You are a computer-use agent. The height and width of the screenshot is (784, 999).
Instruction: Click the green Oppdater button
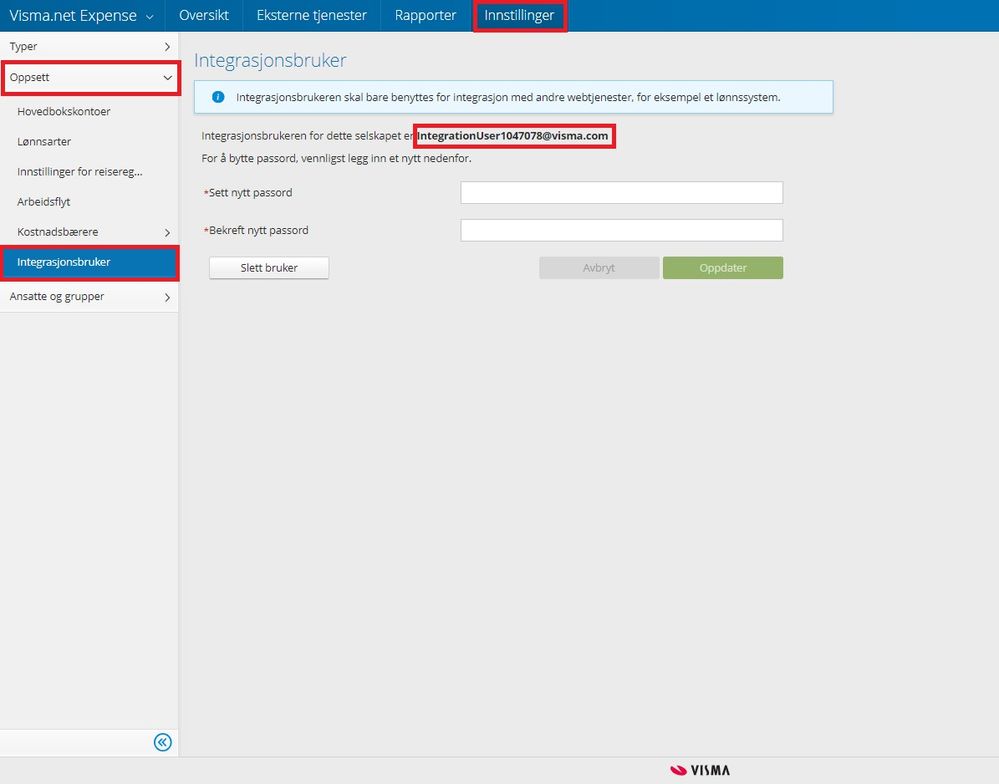coord(723,268)
